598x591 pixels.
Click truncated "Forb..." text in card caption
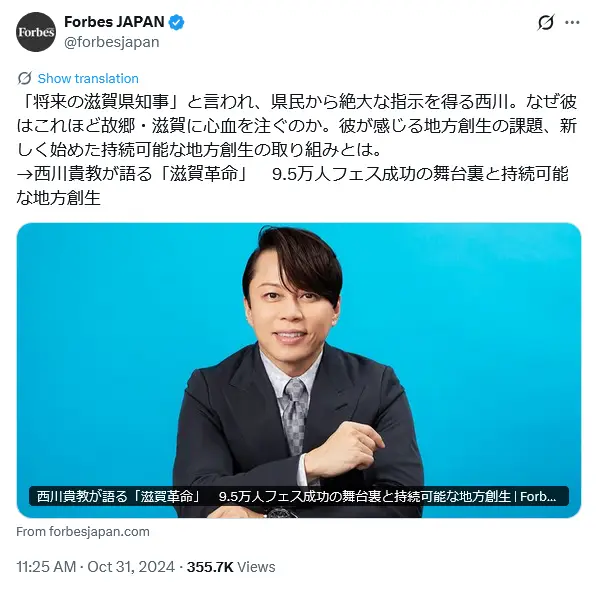(x=538, y=496)
